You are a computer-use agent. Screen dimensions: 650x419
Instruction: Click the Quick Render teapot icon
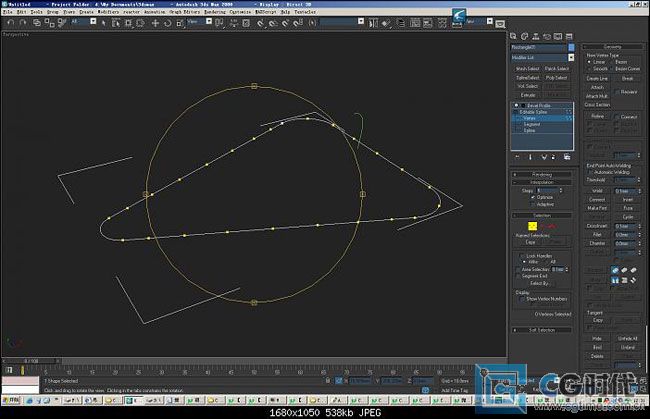[x=500, y=24]
